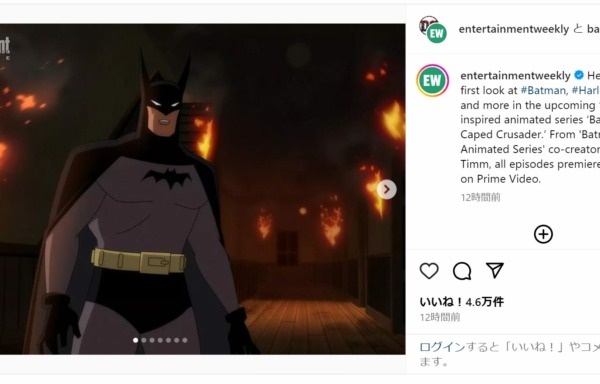Click the blue verified badge
The image size is (600, 384).
click(579, 75)
